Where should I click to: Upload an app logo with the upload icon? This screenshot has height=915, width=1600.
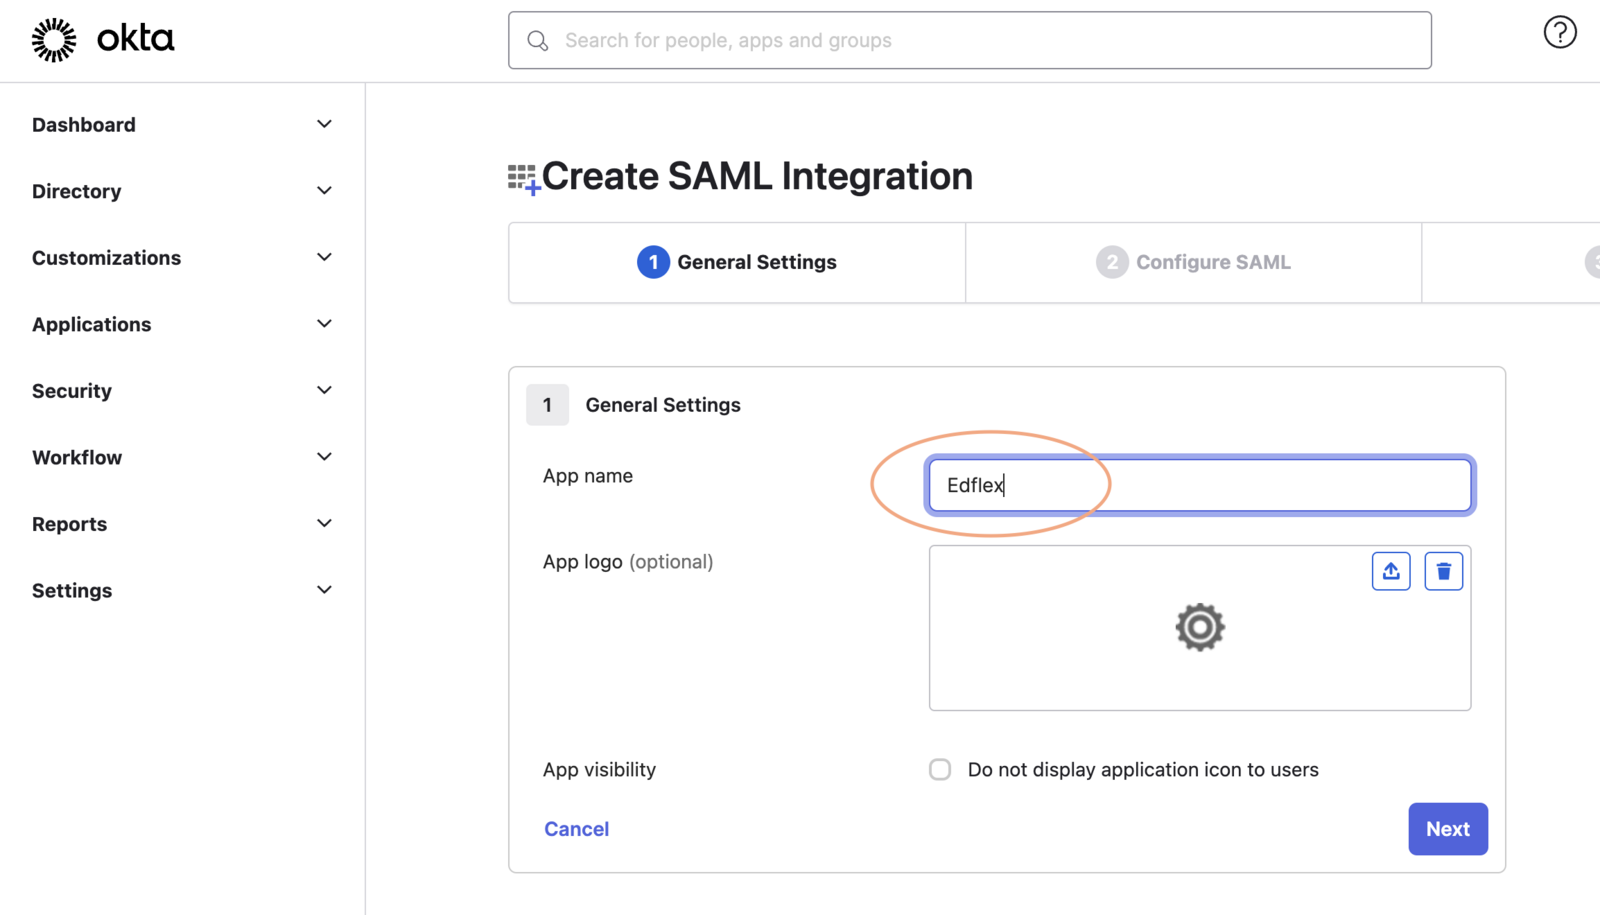pyautogui.click(x=1391, y=571)
